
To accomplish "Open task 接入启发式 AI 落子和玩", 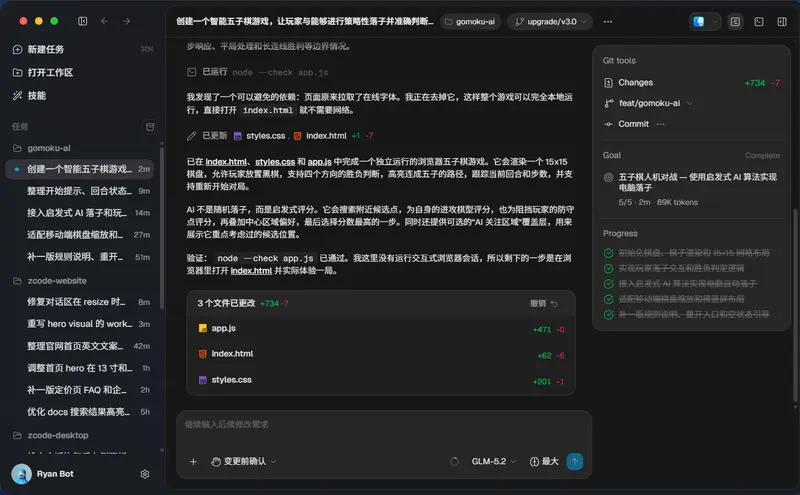I will [x=80, y=213].
